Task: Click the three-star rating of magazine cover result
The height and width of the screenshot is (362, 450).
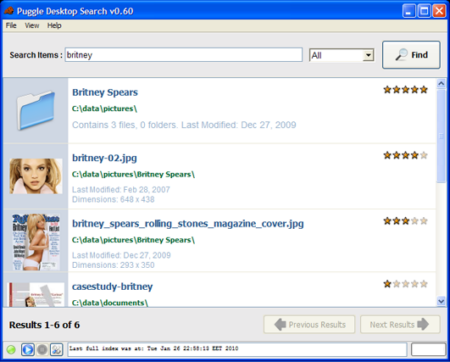Action: (405, 221)
